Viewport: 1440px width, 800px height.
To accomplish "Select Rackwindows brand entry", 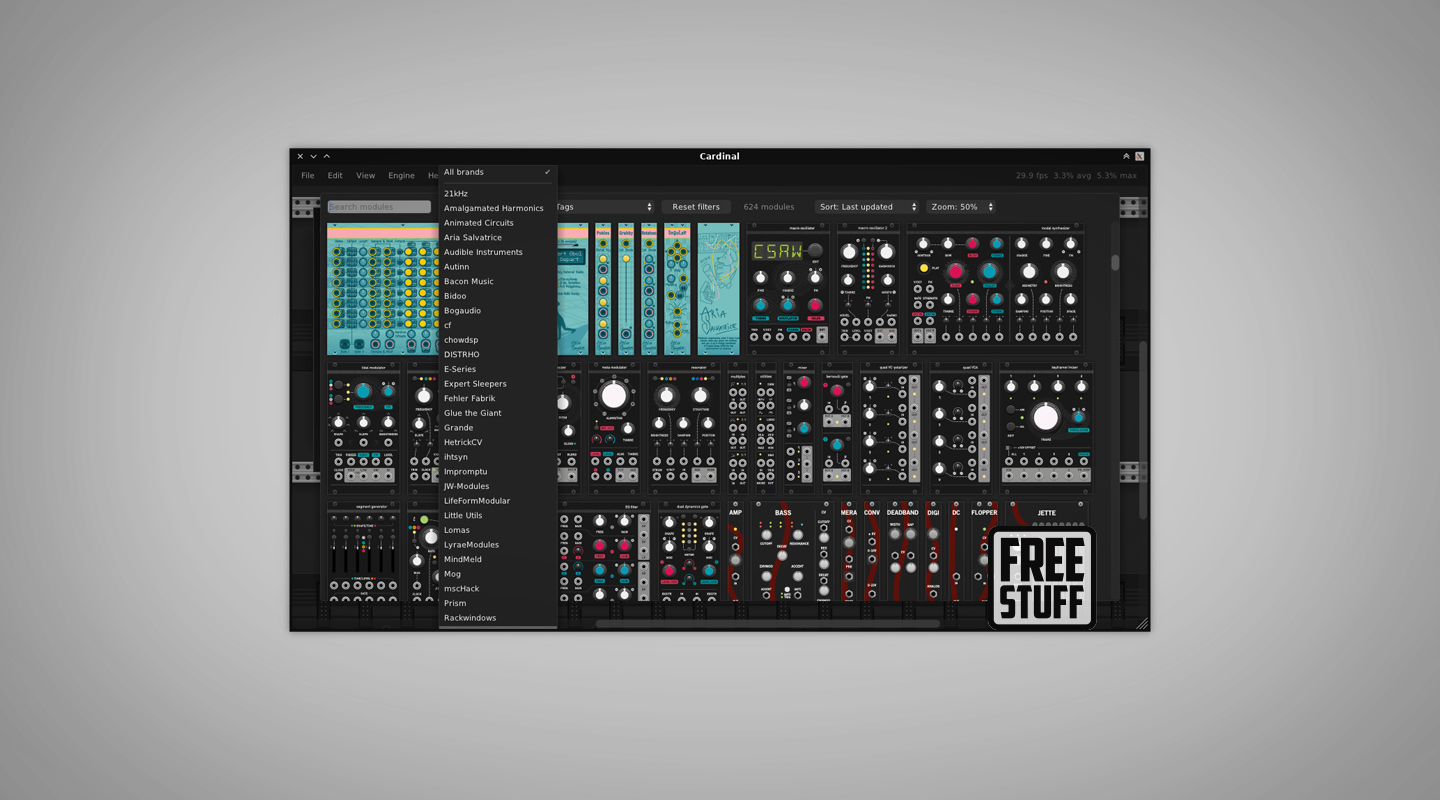I will point(498,618).
